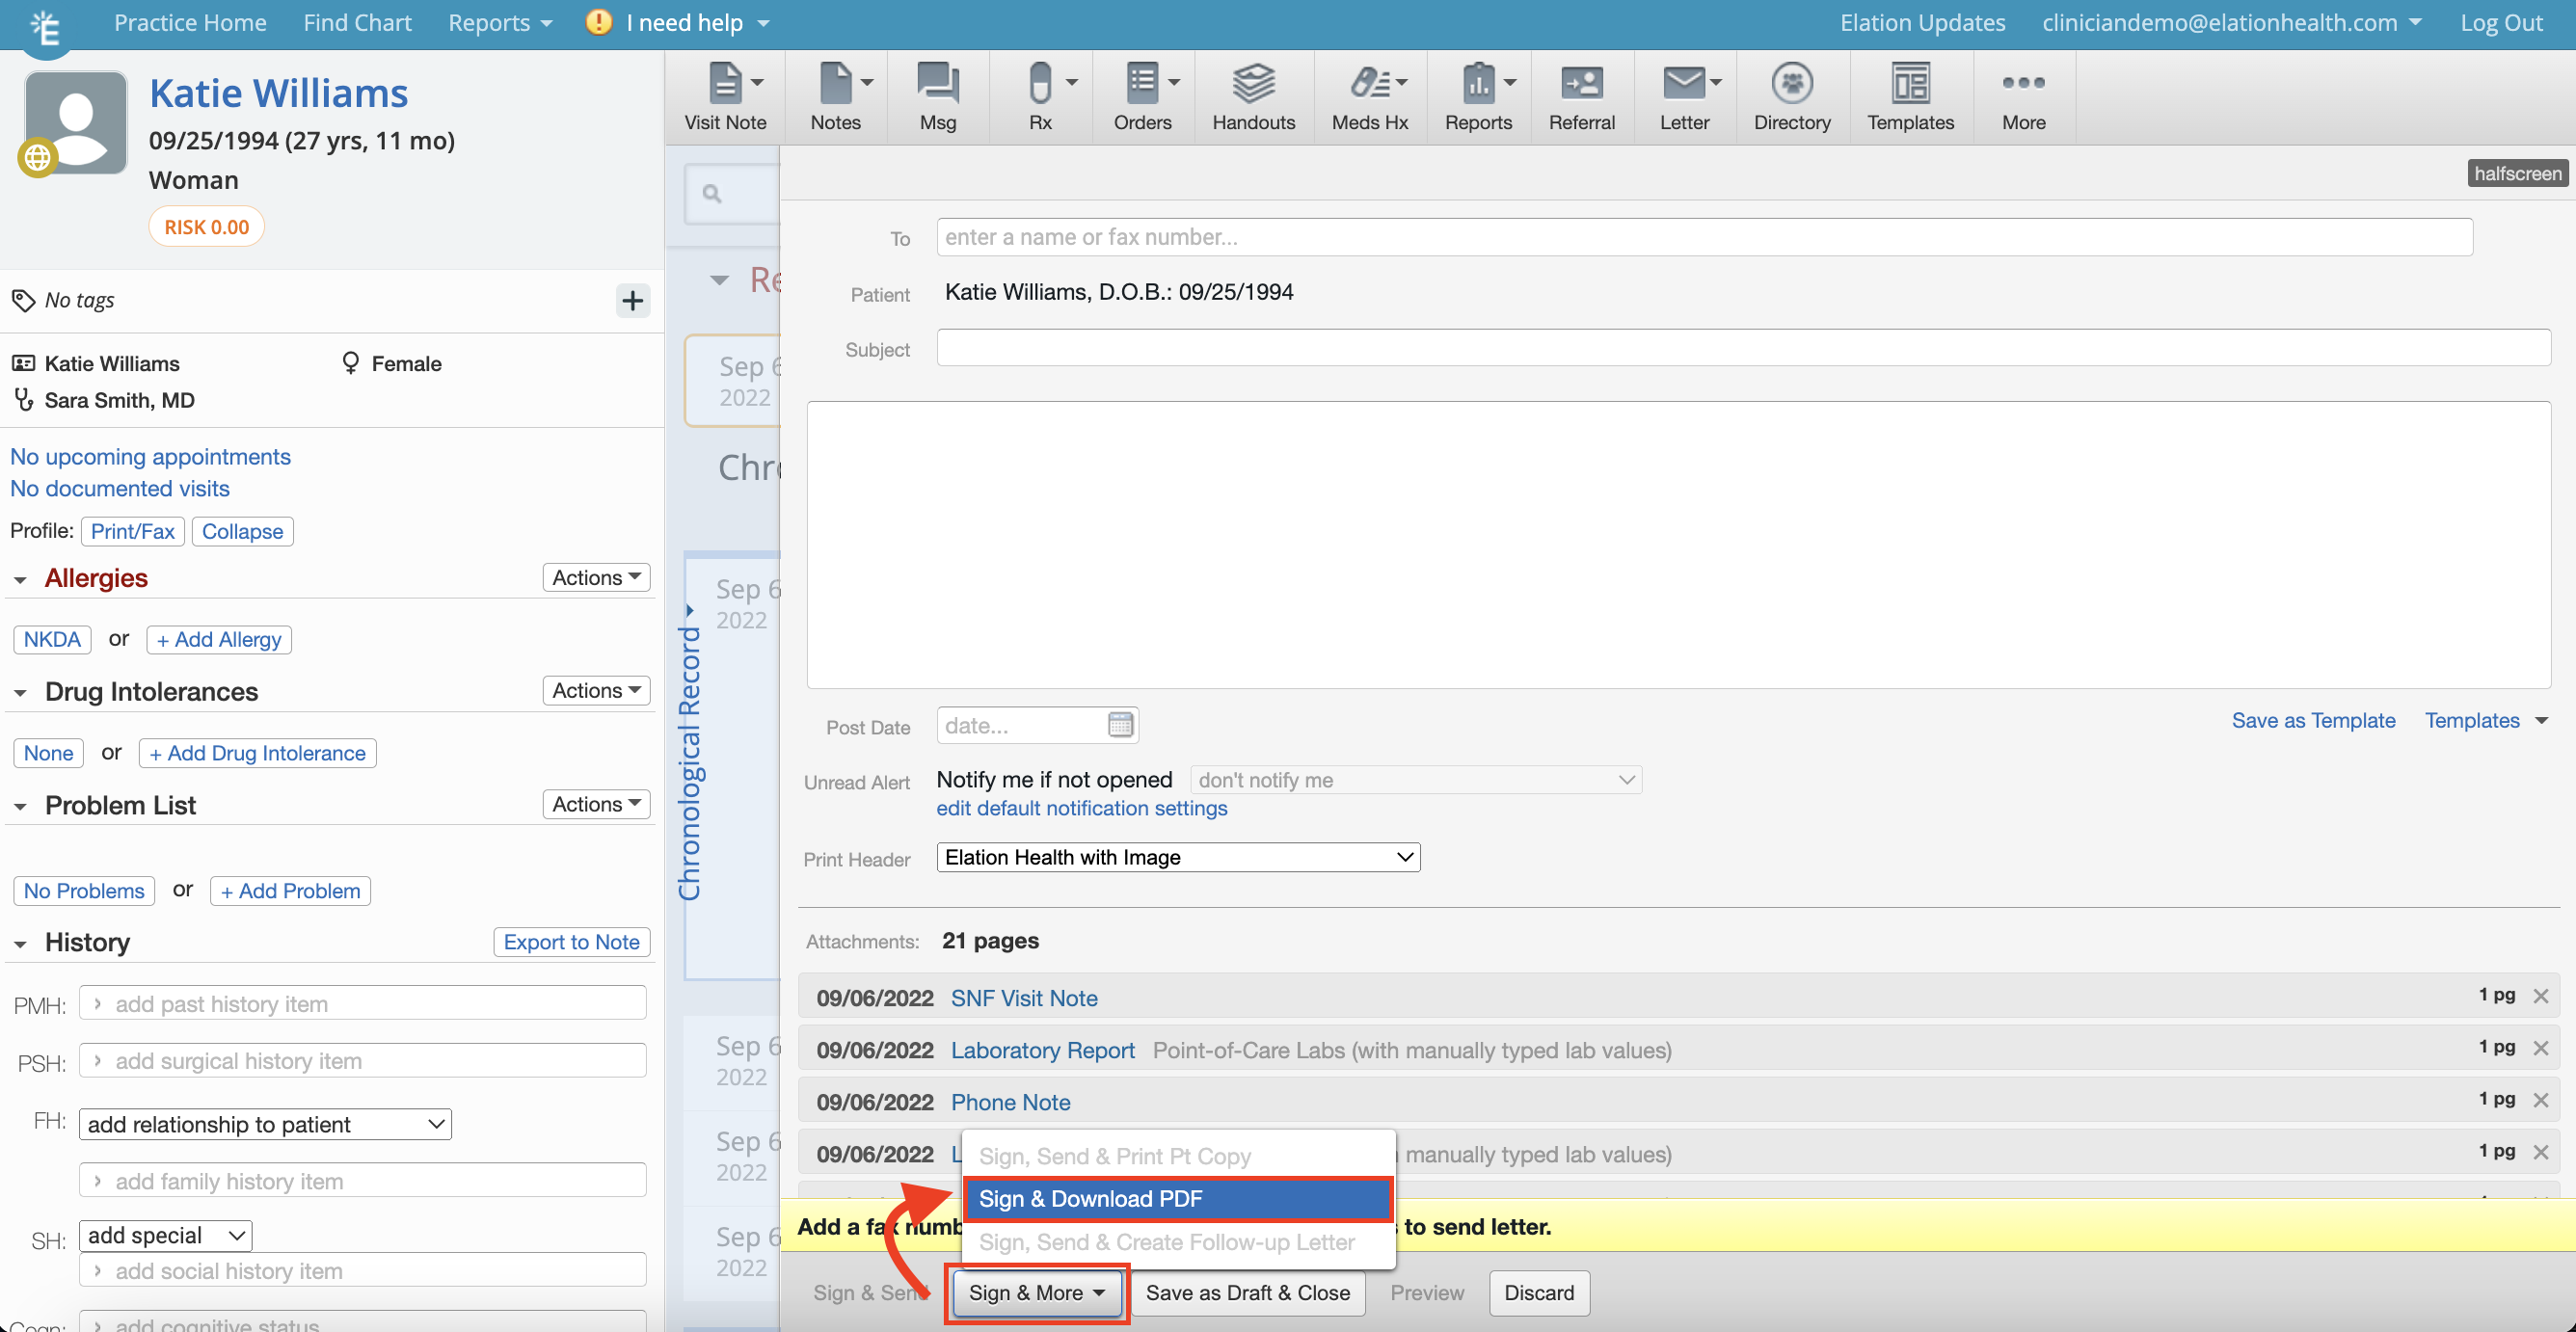This screenshot has height=1332, width=2576.
Task: Click the Directory icon
Action: click(1791, 84)
